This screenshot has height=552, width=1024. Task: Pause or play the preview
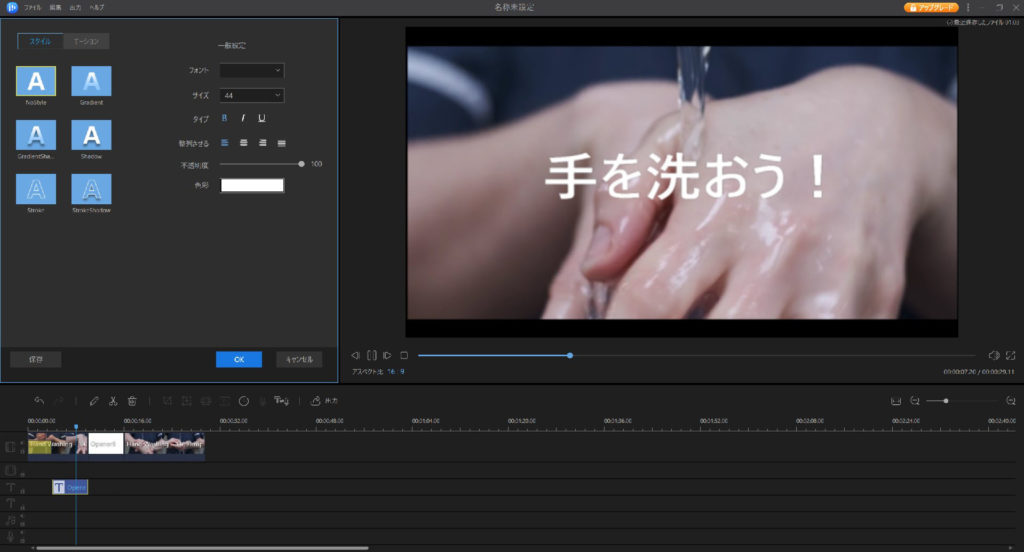(x=372, y=355)
